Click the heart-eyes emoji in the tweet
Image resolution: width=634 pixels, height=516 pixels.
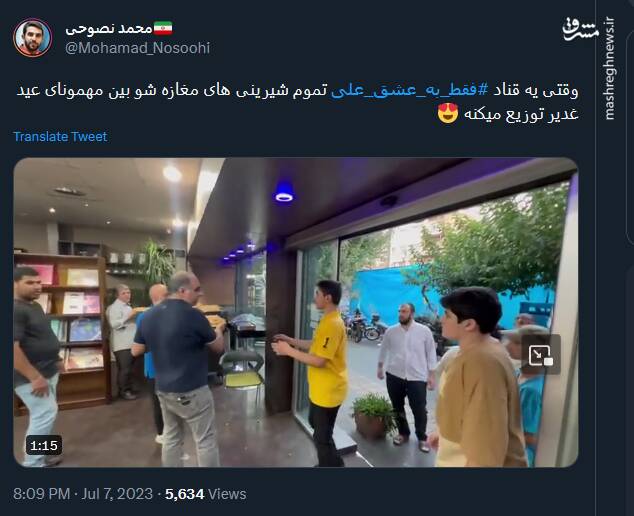click(x=448, y=113)
